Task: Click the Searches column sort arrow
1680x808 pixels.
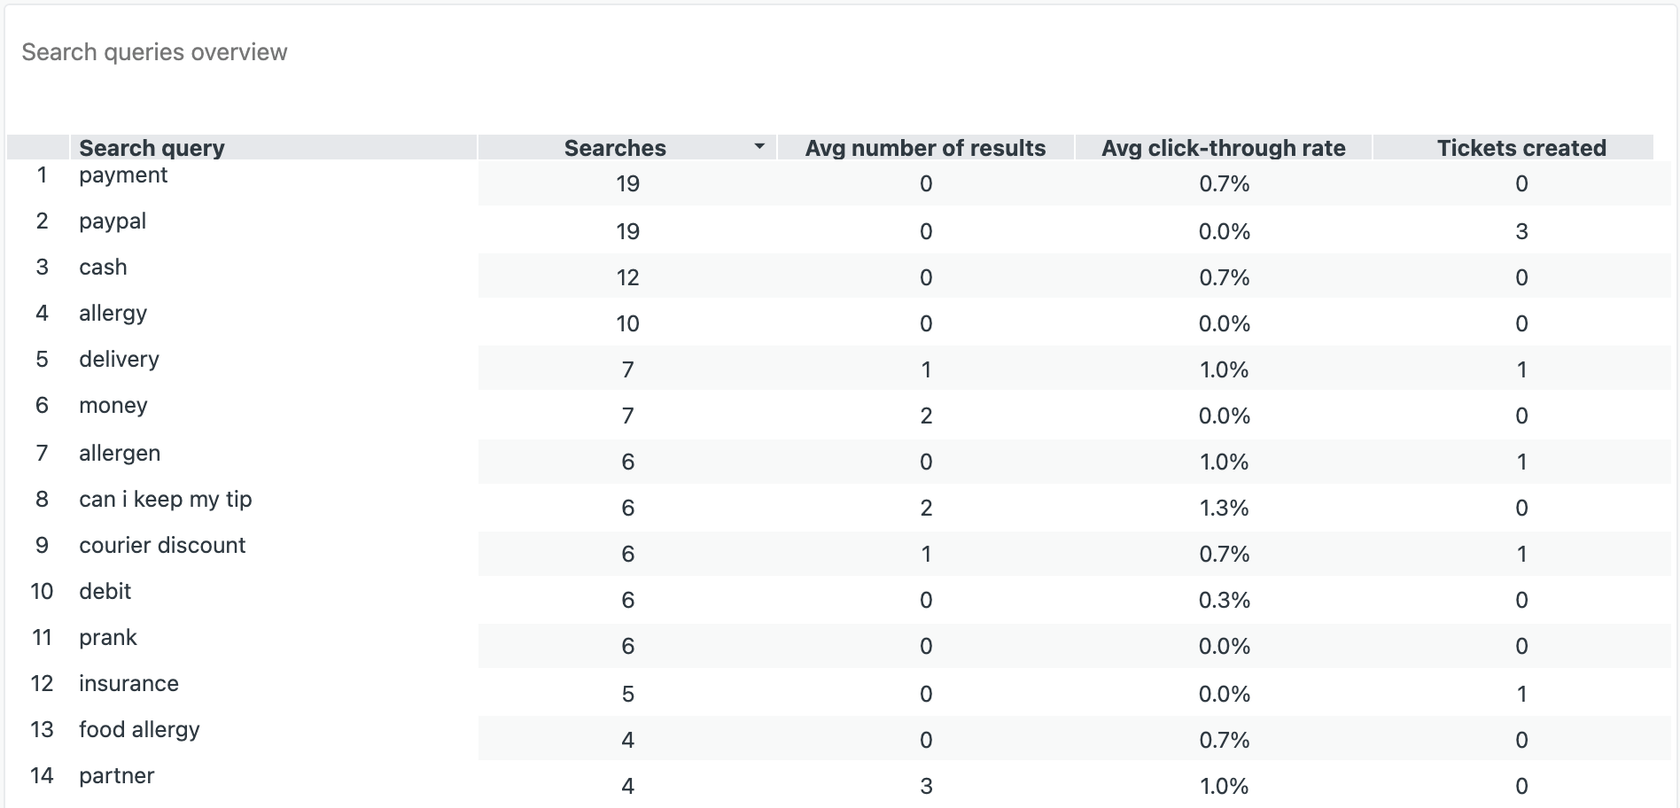Action: pos(759,147)
